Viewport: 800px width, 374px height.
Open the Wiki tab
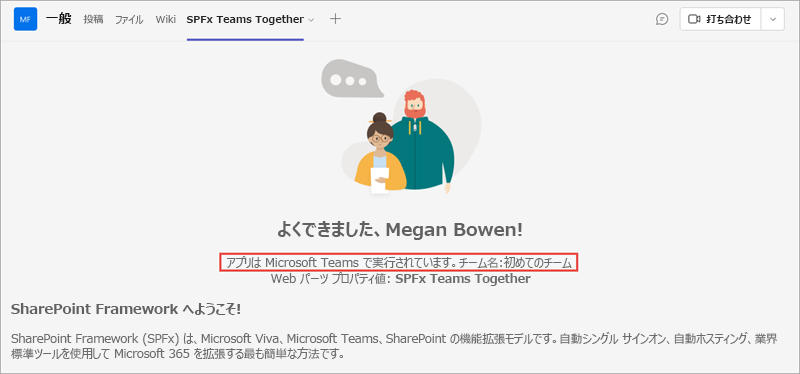coord(166,19)
